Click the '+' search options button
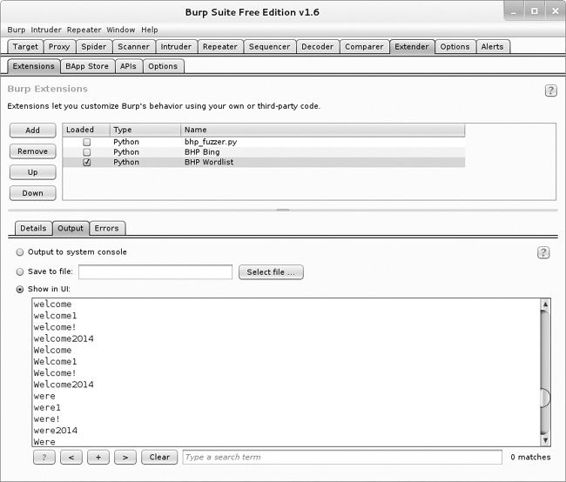The image size is (566, 482). 98,457
